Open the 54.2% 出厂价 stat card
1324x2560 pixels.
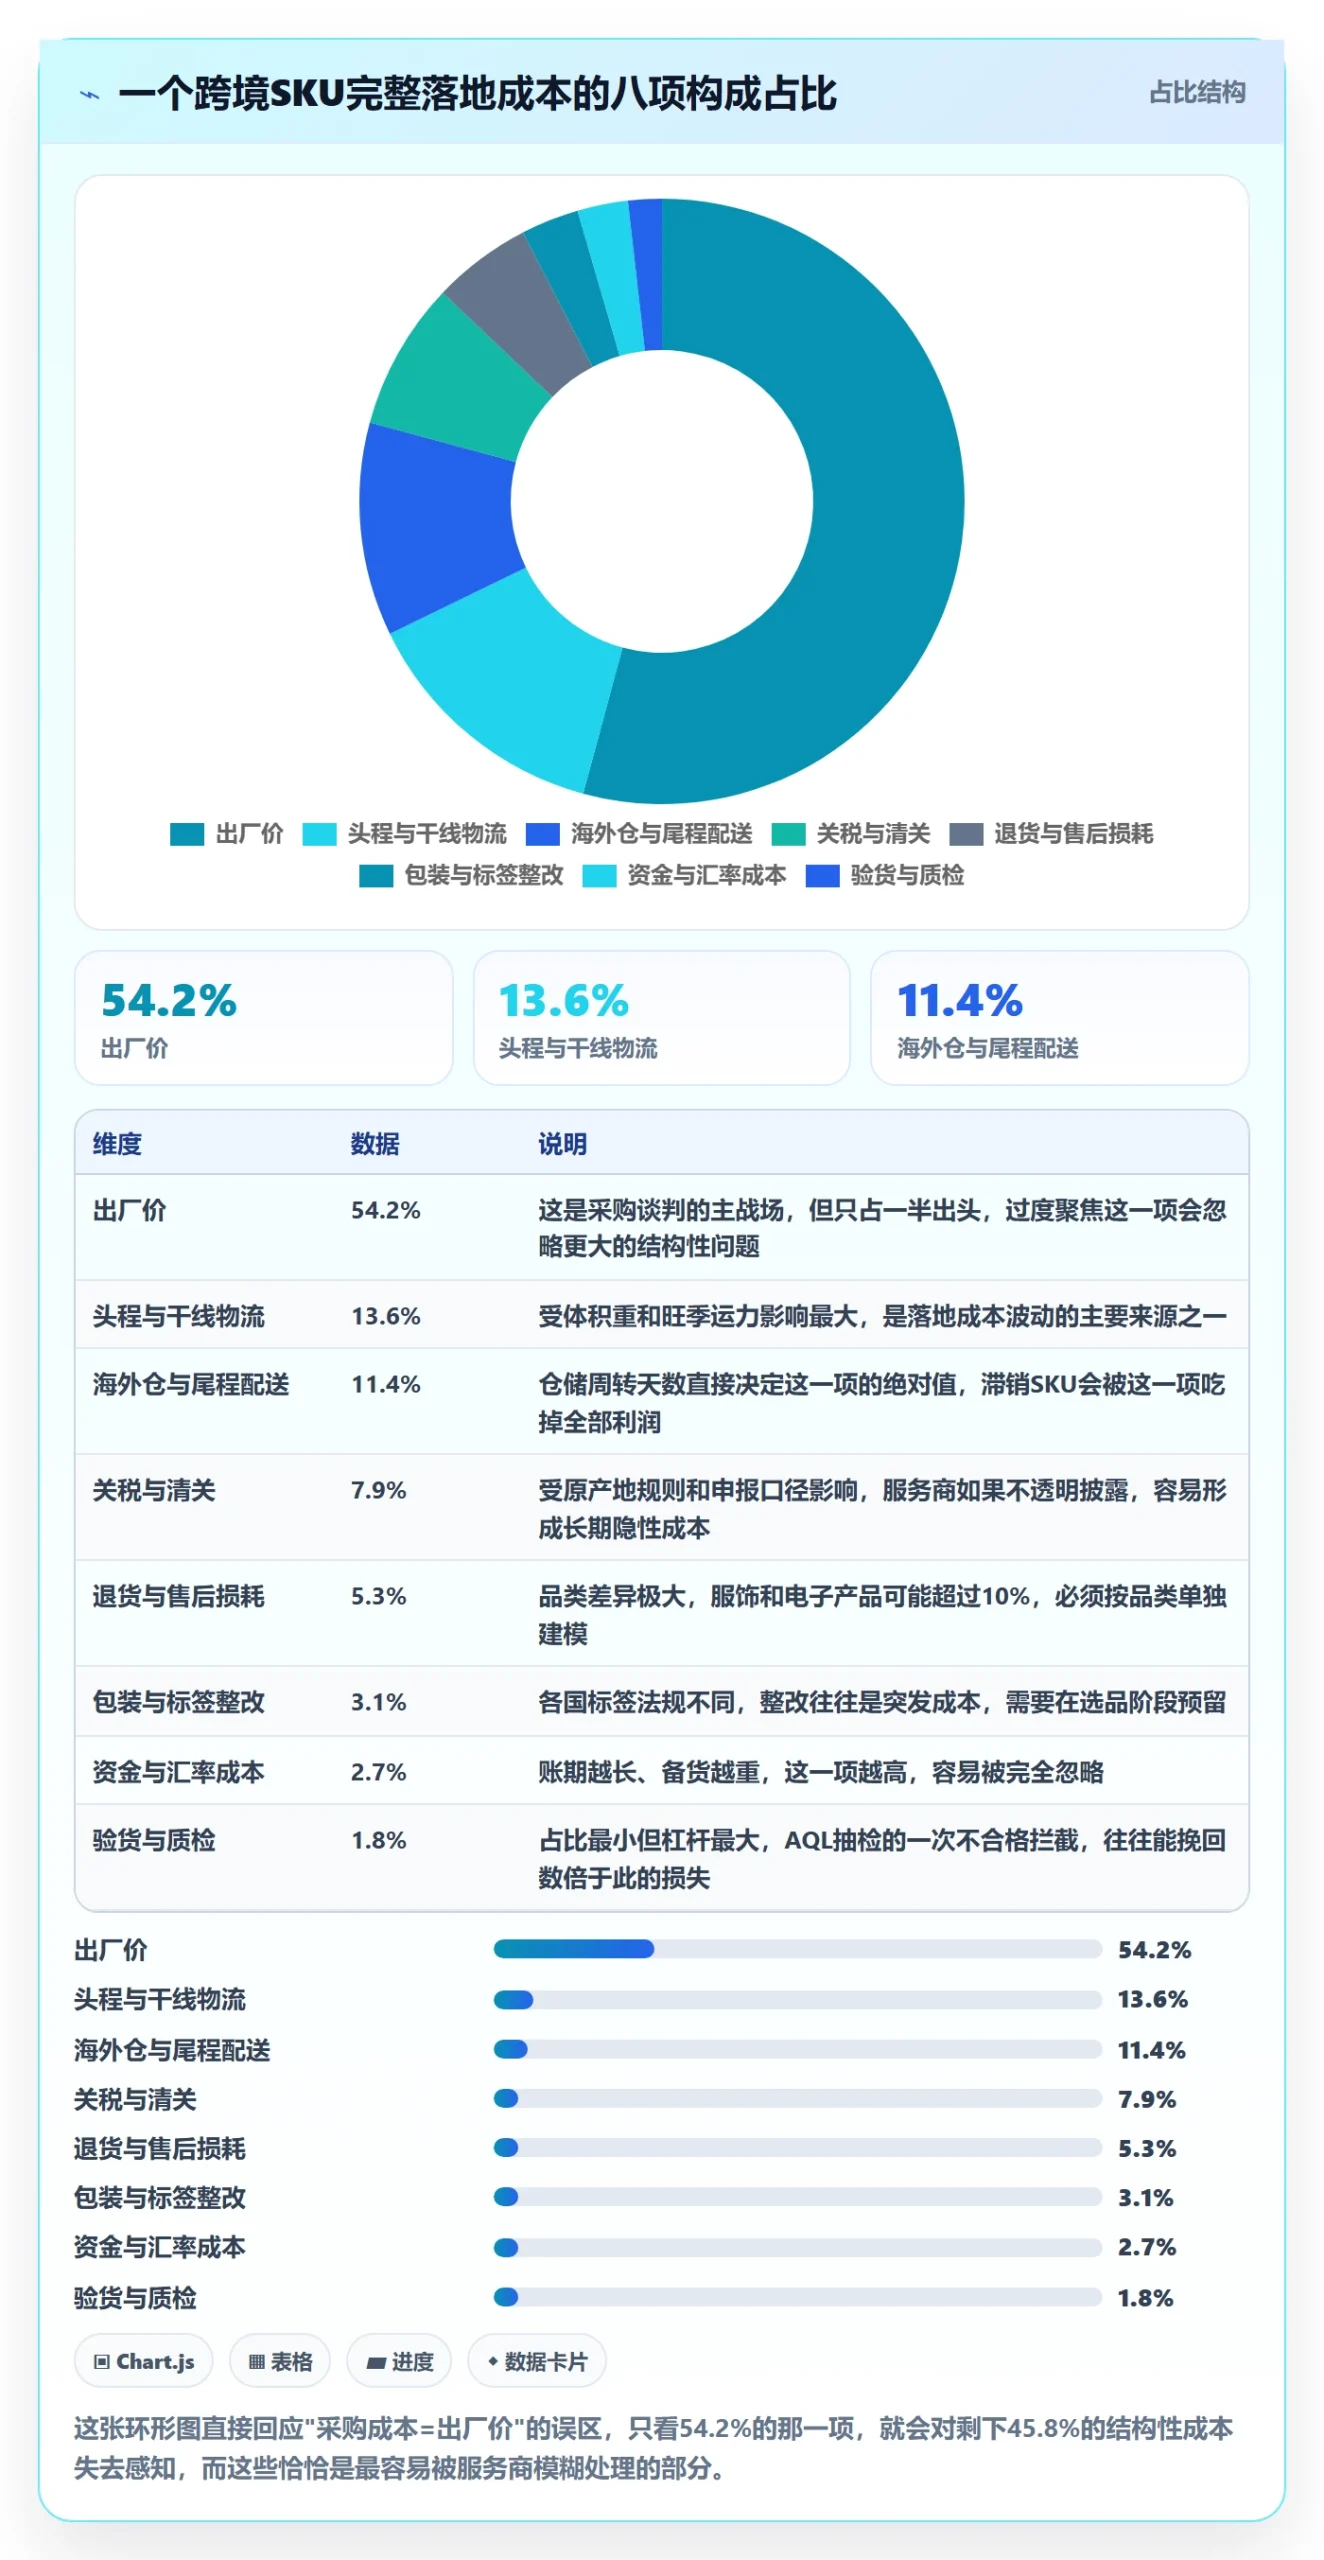tap(263, 1018)
